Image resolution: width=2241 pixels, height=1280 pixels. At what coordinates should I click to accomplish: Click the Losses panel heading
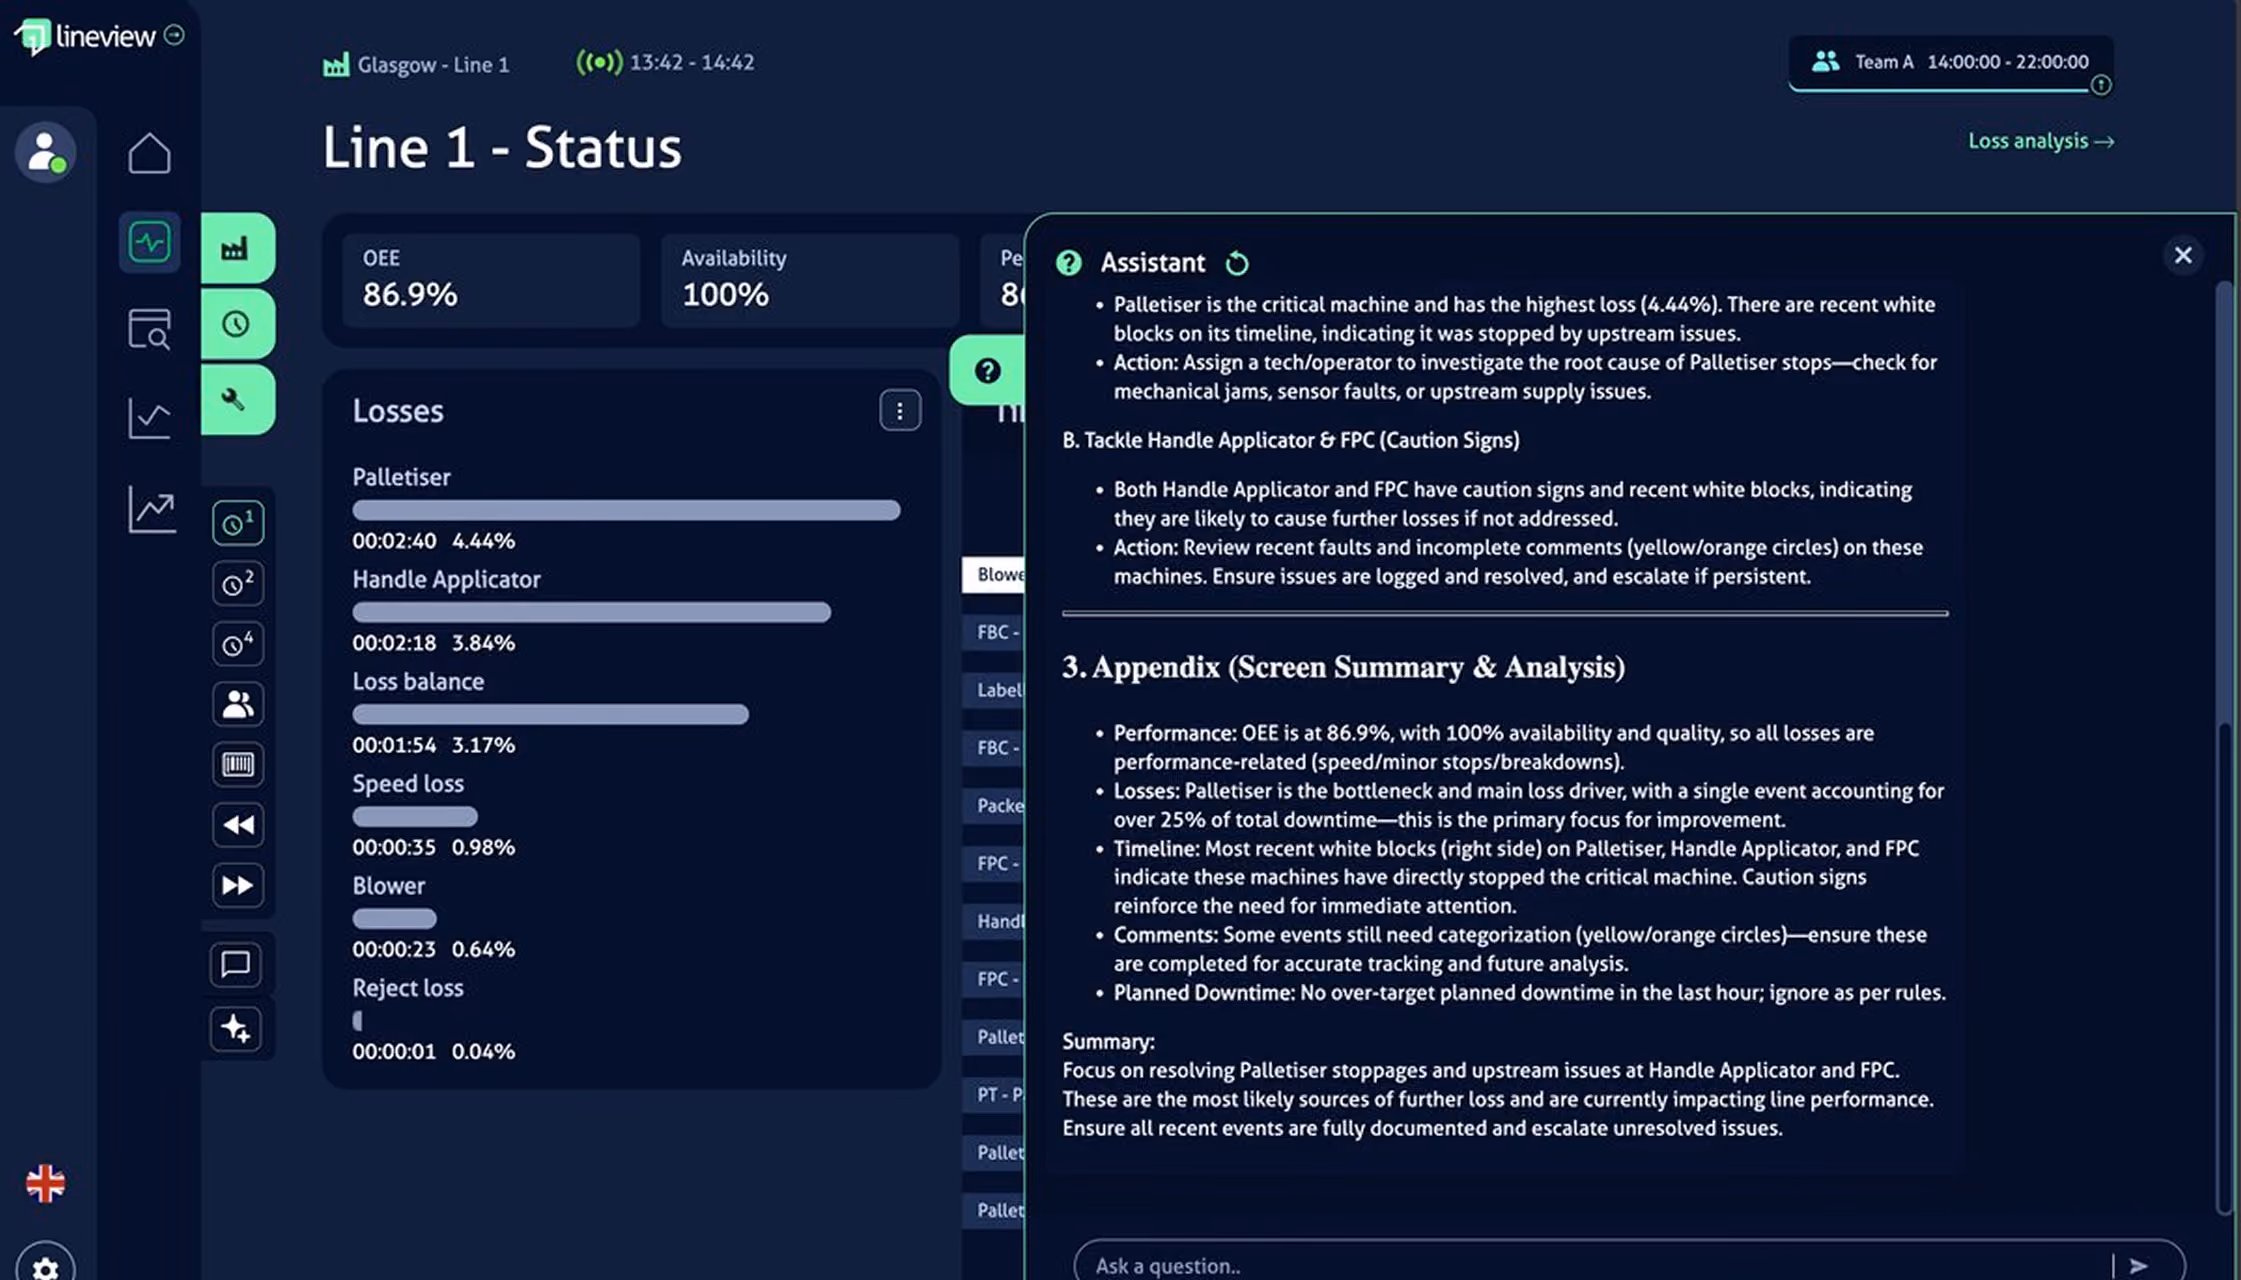tap(398, 411)
